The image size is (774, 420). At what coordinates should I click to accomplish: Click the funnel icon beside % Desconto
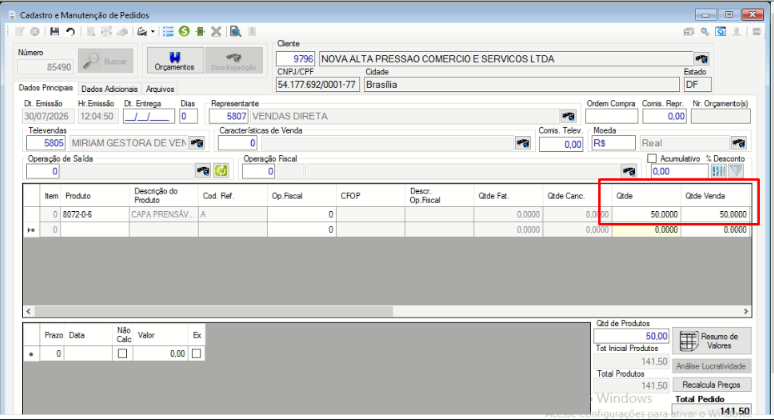(736, 171)
